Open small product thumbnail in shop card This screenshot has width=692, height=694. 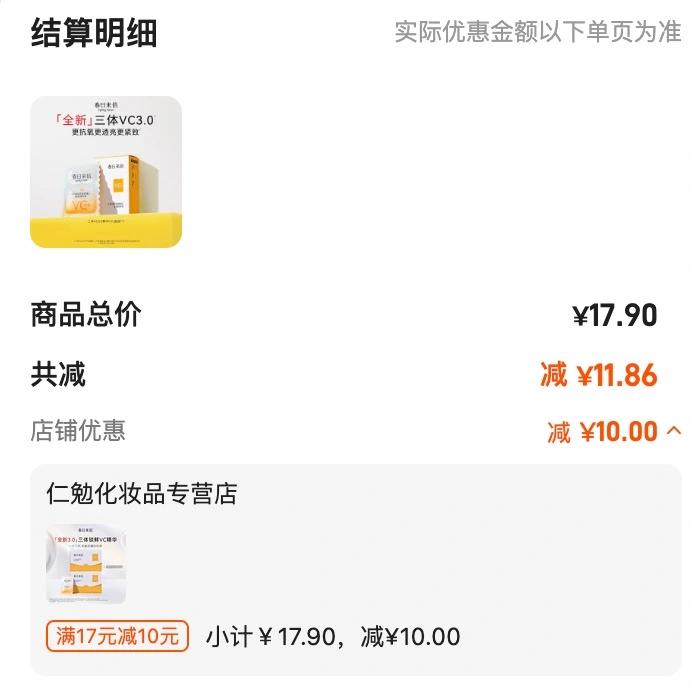click(x=86, y=564)
